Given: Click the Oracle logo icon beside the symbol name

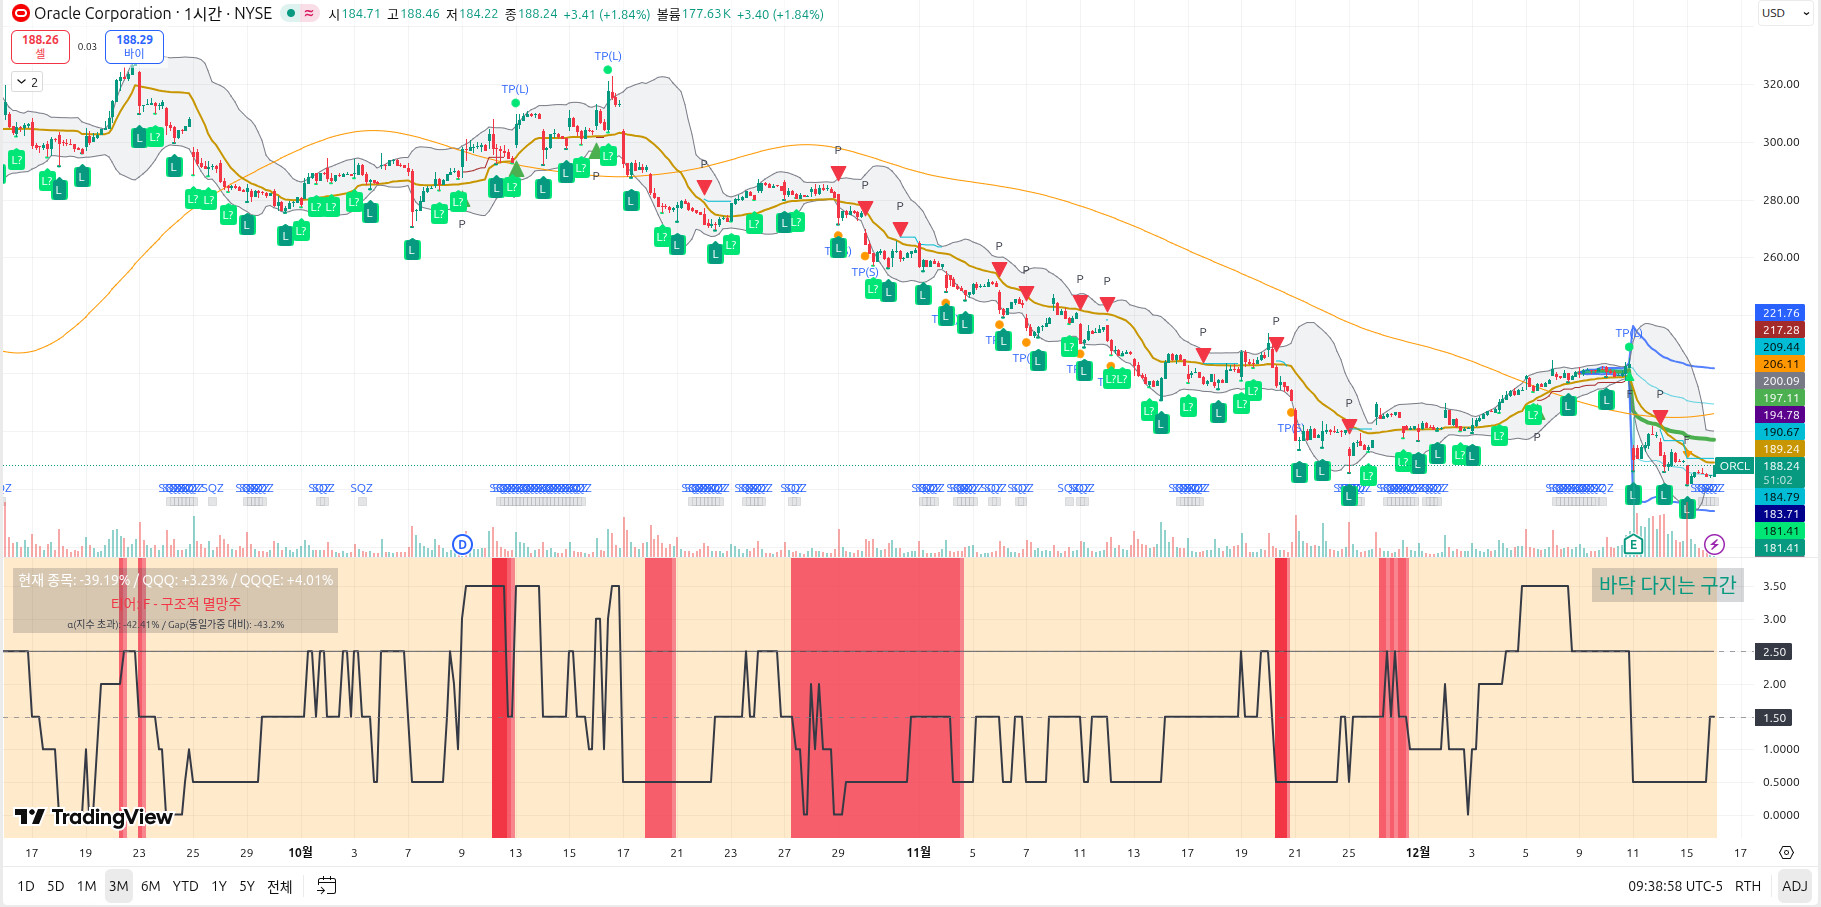Looking at the screenshot, I should (x=21, y=13).
